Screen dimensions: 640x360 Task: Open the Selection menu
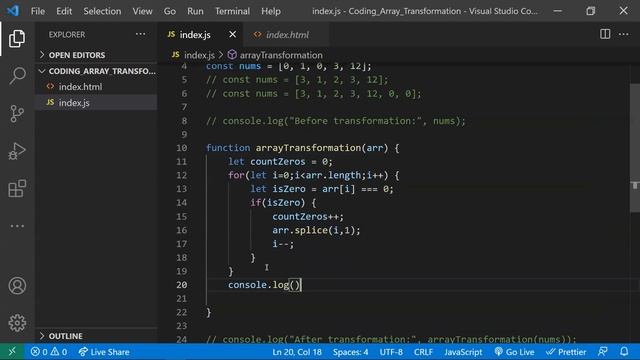(102, 11)
